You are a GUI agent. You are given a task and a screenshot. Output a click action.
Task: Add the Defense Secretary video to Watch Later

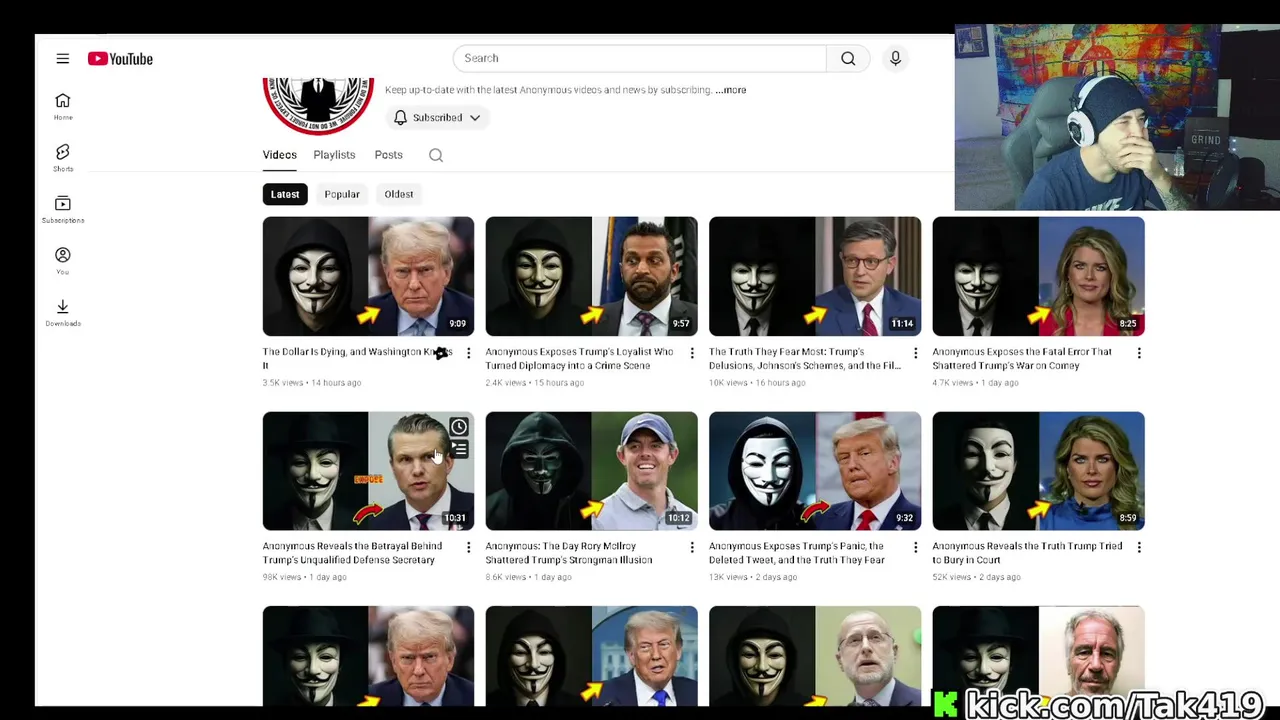458,427
